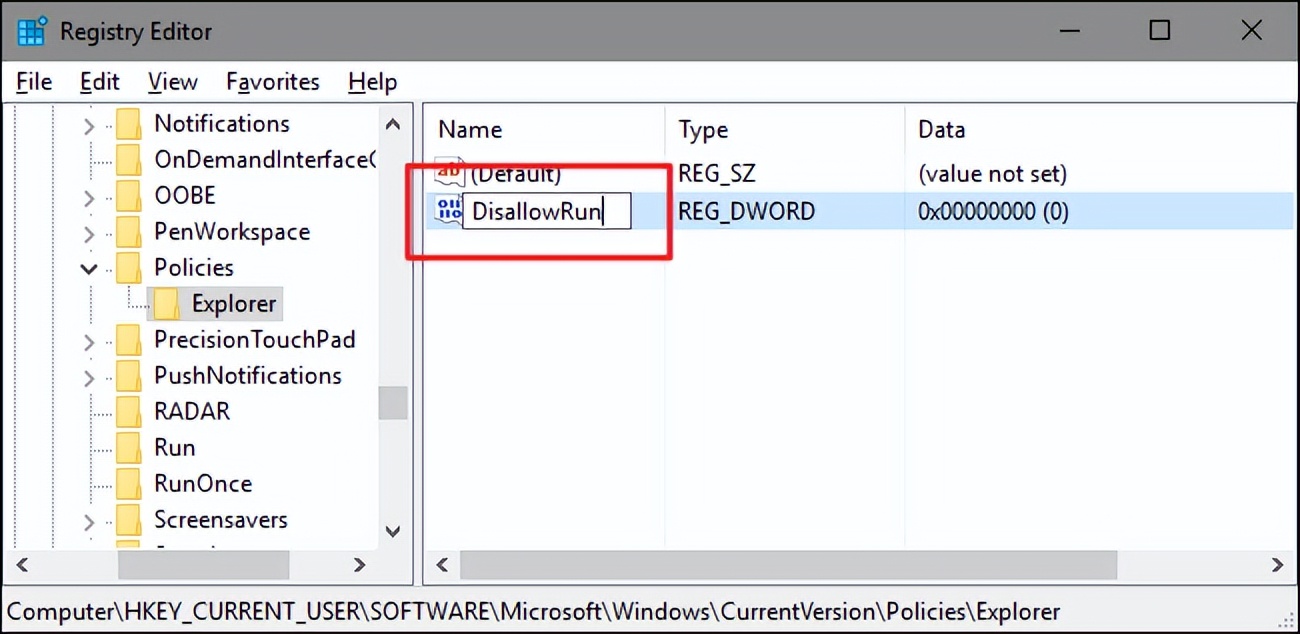Click the Run folder icon
1300x634 pixels.
click(x=129, y=447)
